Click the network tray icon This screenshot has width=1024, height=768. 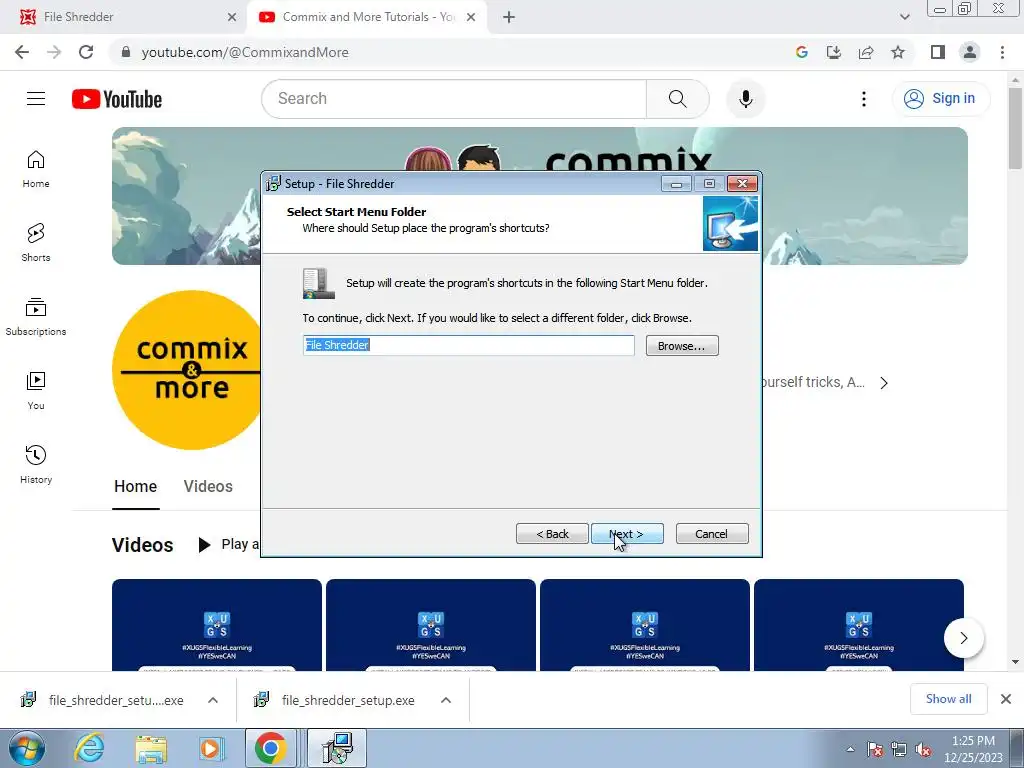pyautogui.click(x=899, y=749)
